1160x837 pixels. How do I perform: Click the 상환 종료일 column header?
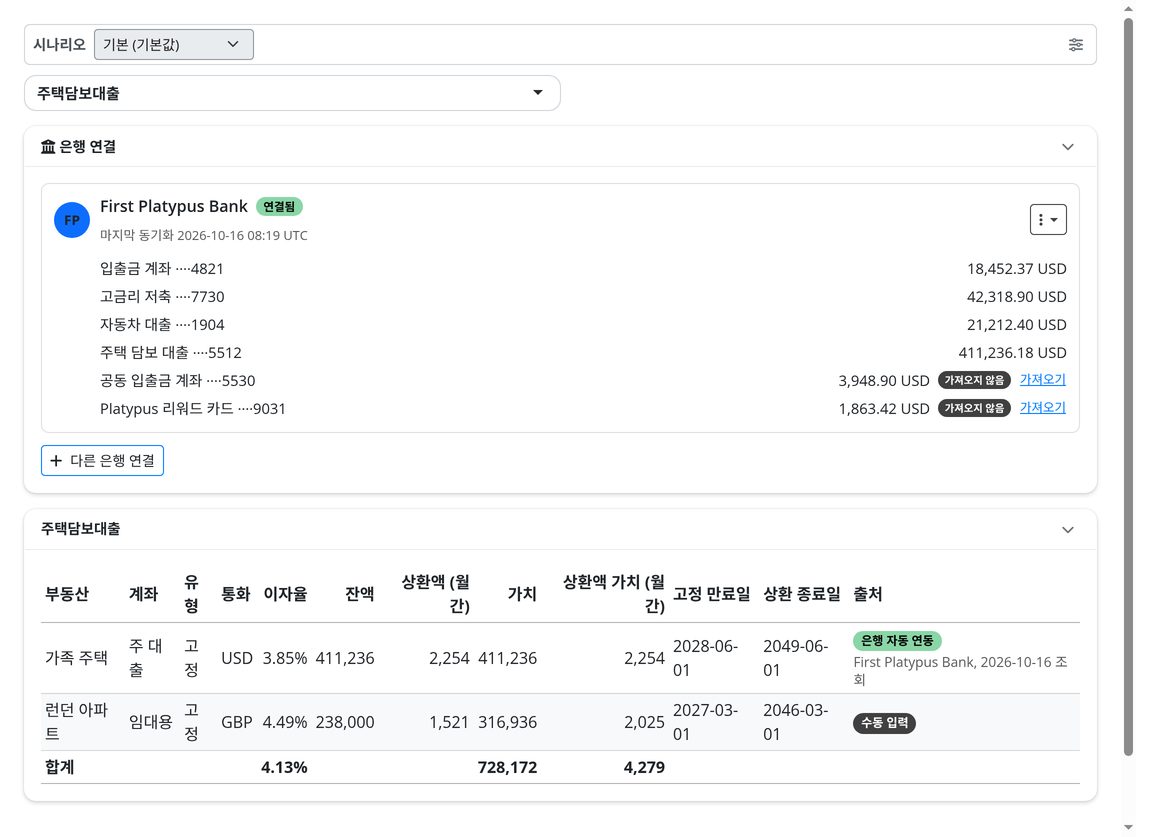point(801,594)
